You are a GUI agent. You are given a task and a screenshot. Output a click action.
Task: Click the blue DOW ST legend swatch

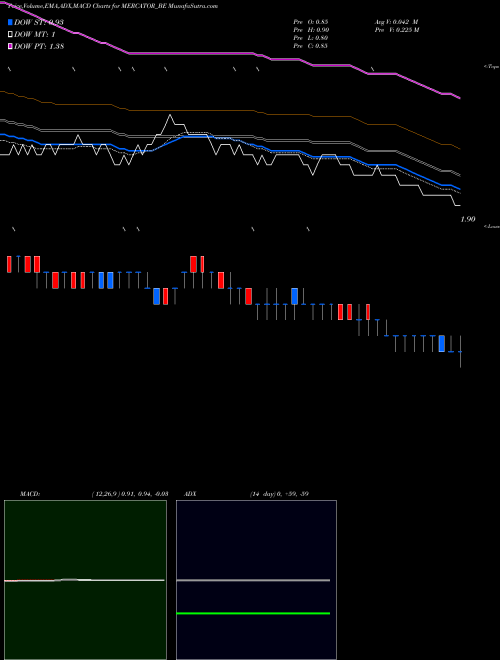click(x=10, y=22)
